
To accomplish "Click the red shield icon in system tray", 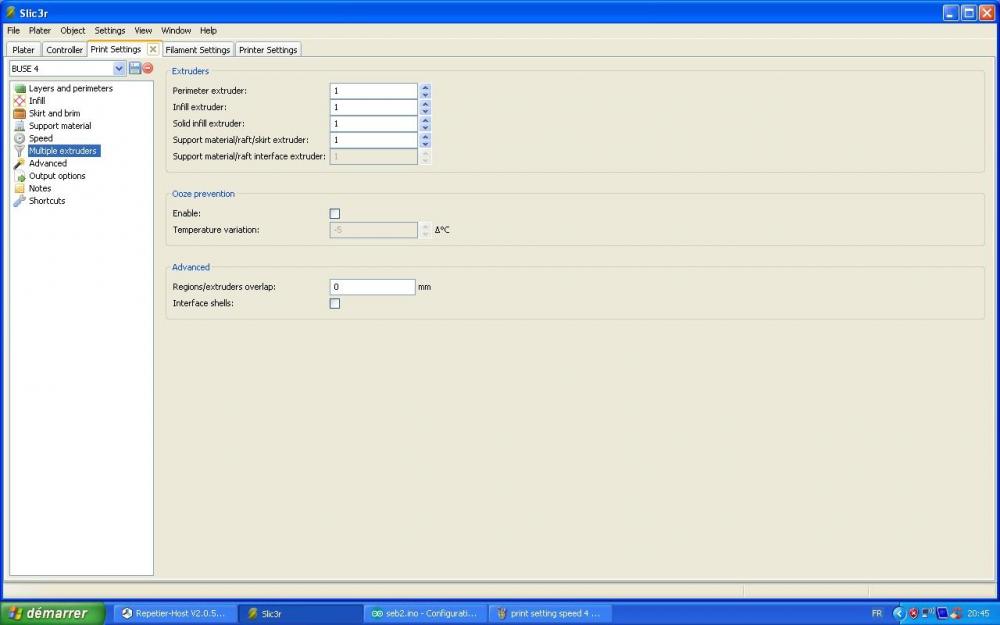I will coord(913,614).
